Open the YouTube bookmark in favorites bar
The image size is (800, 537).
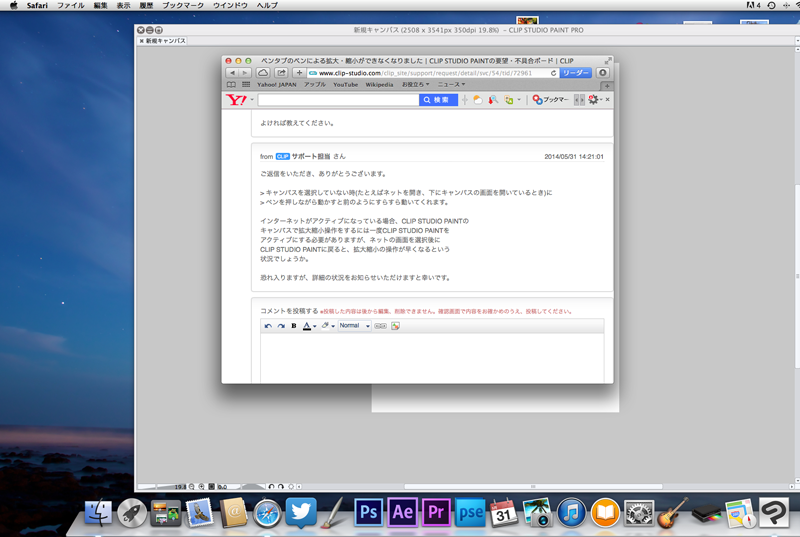pos(345,85)
